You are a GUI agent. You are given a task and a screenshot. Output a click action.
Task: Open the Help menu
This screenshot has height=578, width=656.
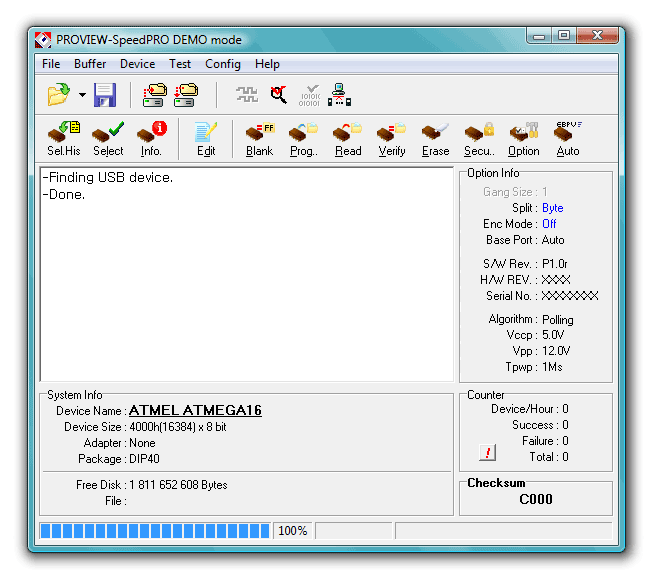click(x=267, y=64)
